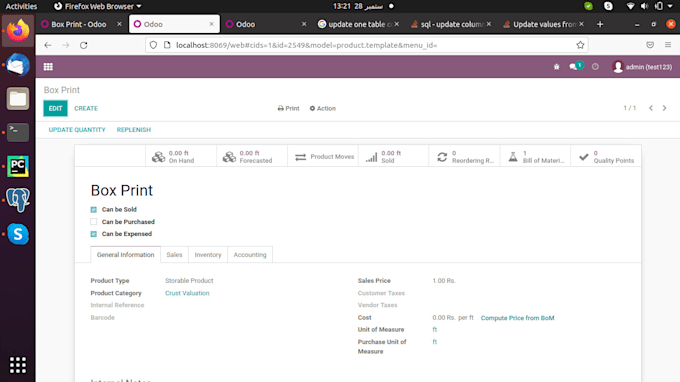Switch to update one table browser tab
This screenshot has width=680, height=382.
[359, 24]
